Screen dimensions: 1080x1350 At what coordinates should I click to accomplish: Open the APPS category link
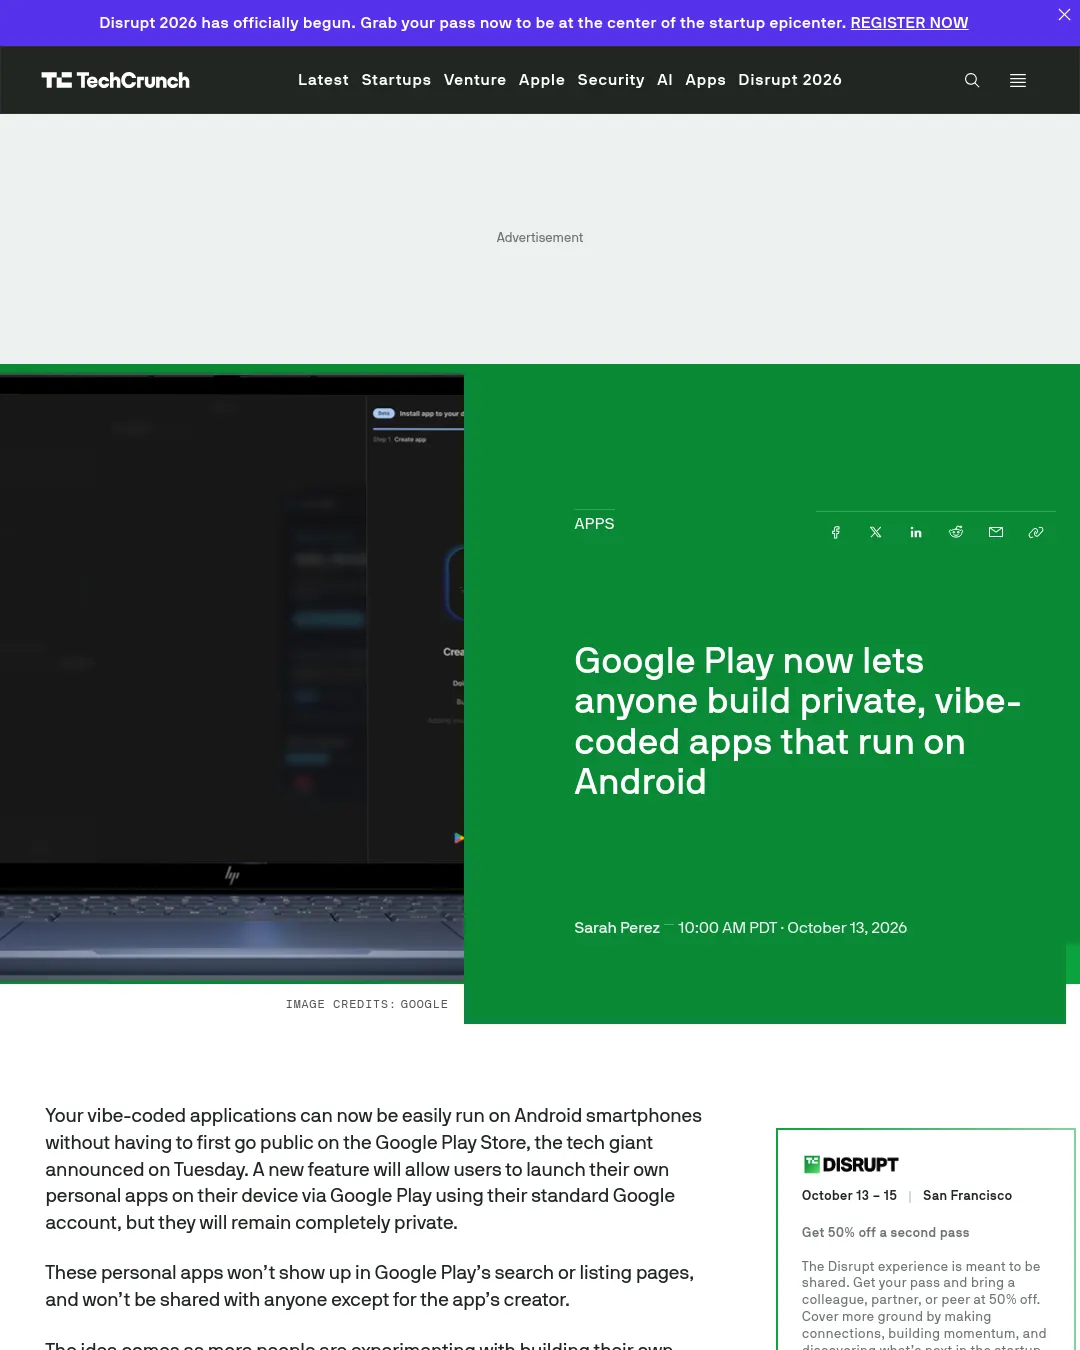pos(594,523)
